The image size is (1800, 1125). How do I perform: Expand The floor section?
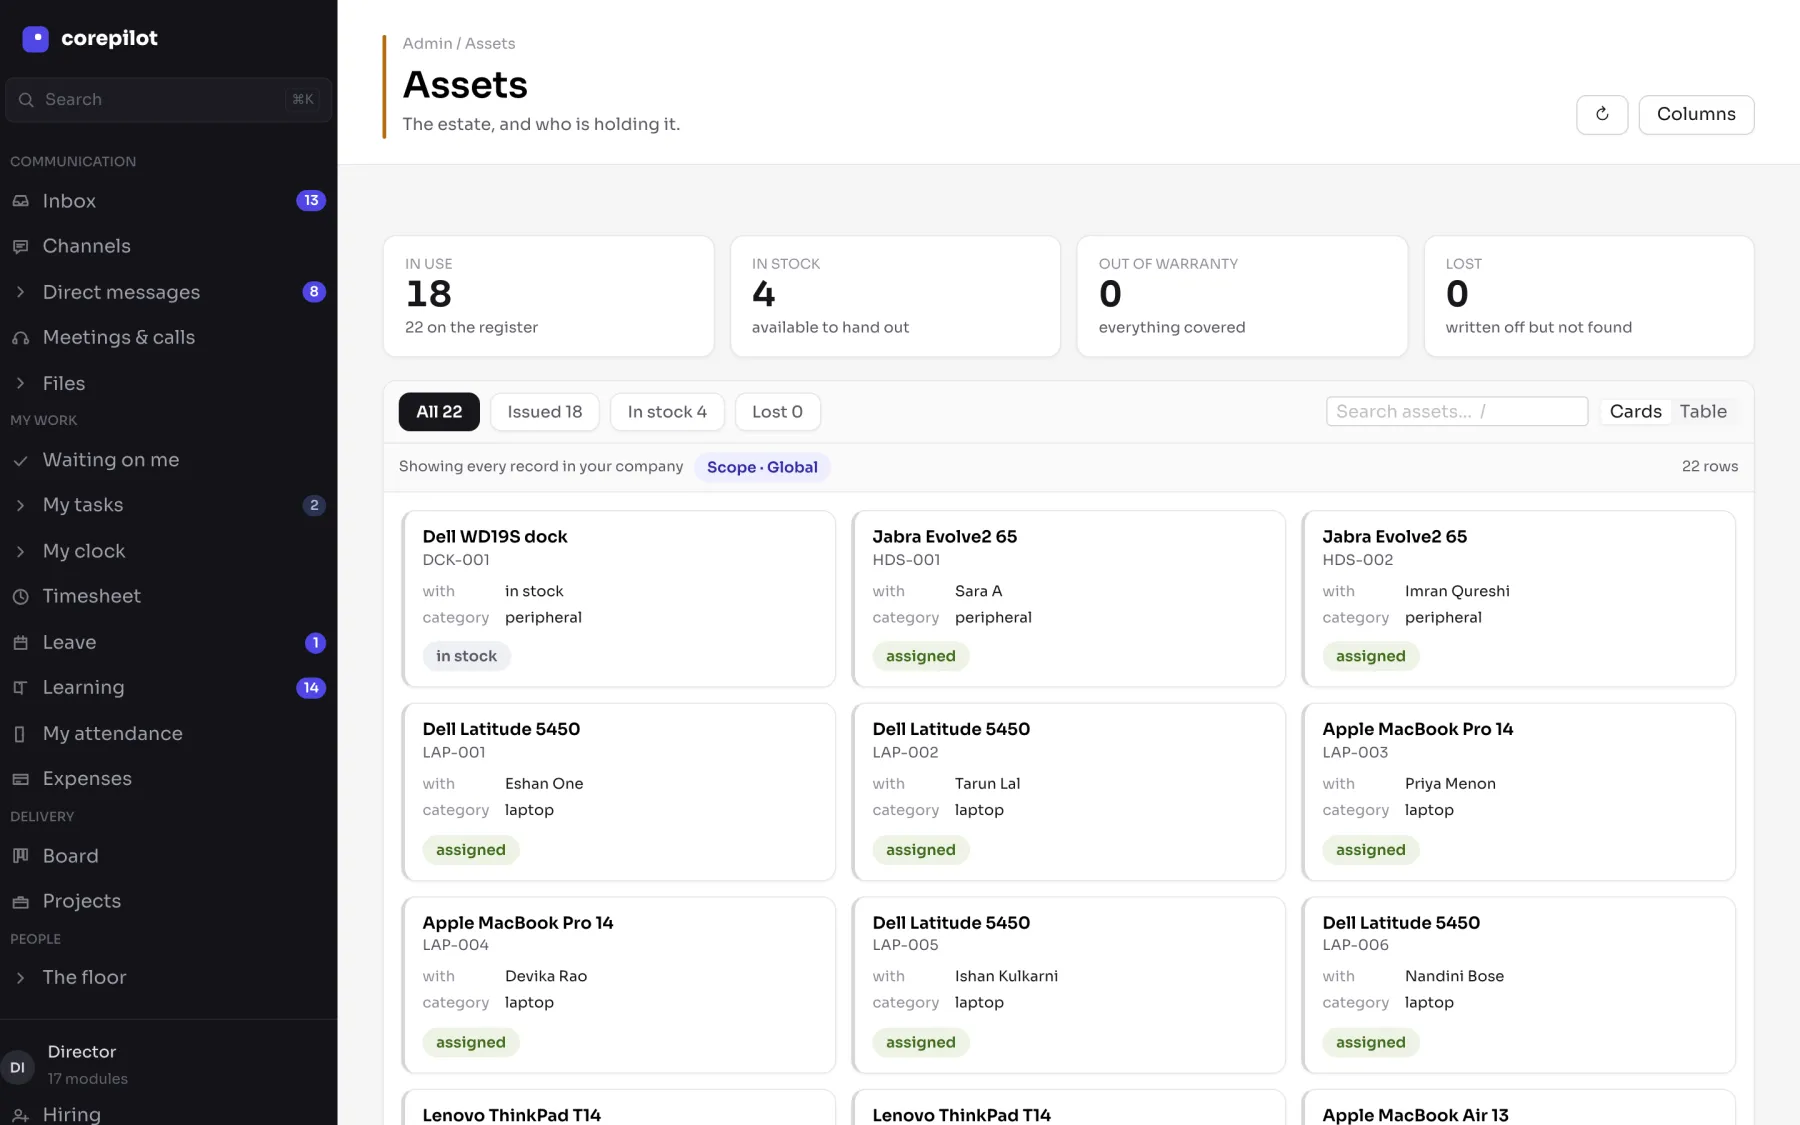coord(20,978)
